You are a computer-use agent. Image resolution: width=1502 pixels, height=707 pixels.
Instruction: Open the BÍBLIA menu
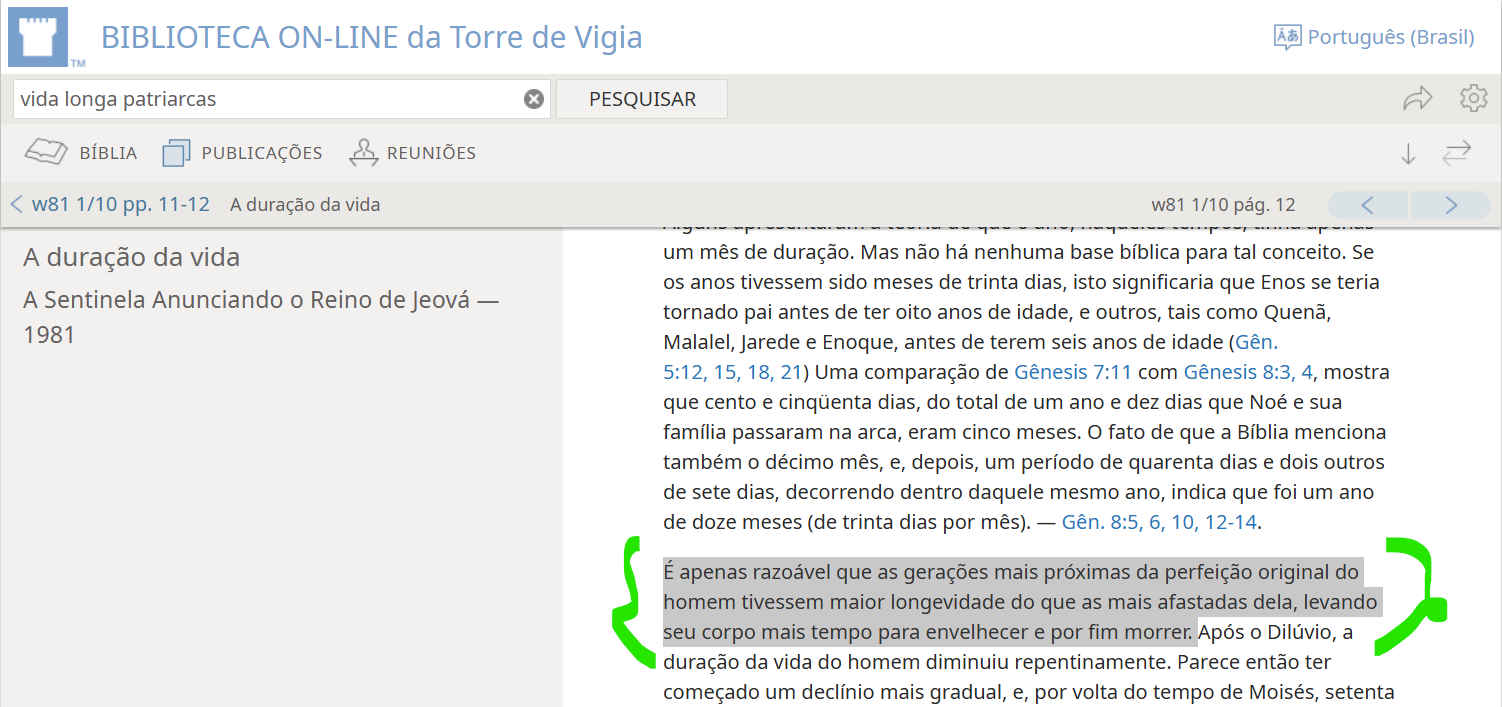pos(82,153)
